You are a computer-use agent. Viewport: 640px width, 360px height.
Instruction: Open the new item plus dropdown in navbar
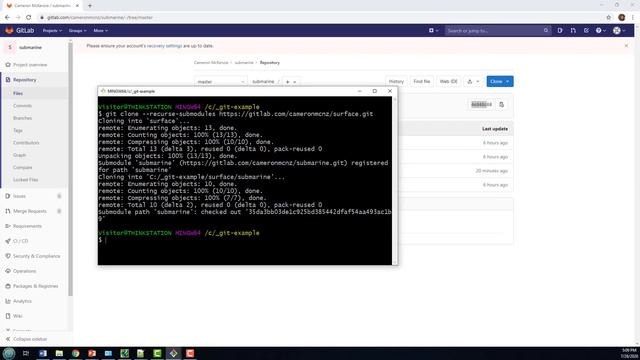[x=433, y=30]
